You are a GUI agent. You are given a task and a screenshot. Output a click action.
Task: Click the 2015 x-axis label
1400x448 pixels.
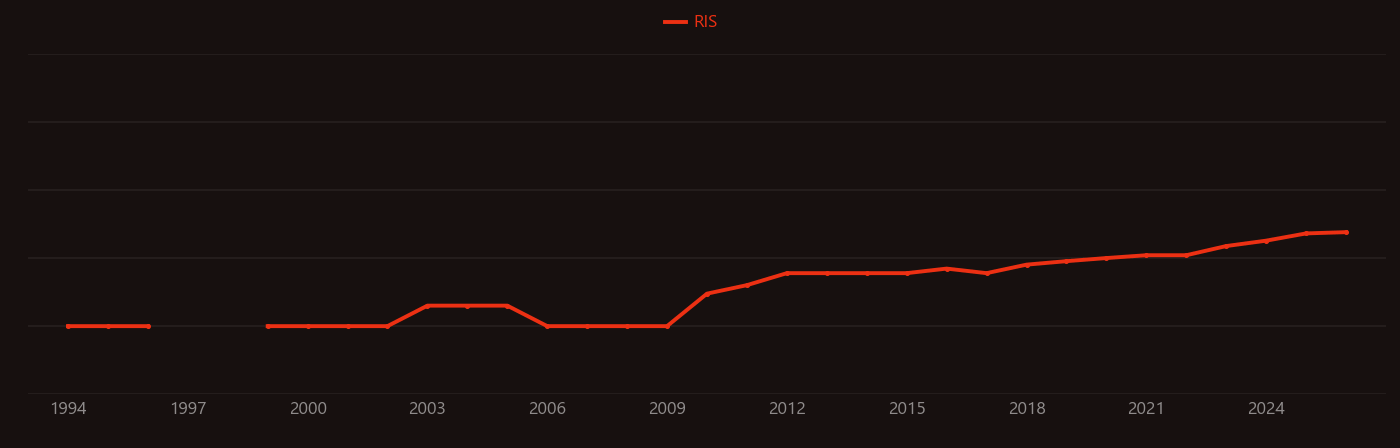tap(907, 409)
